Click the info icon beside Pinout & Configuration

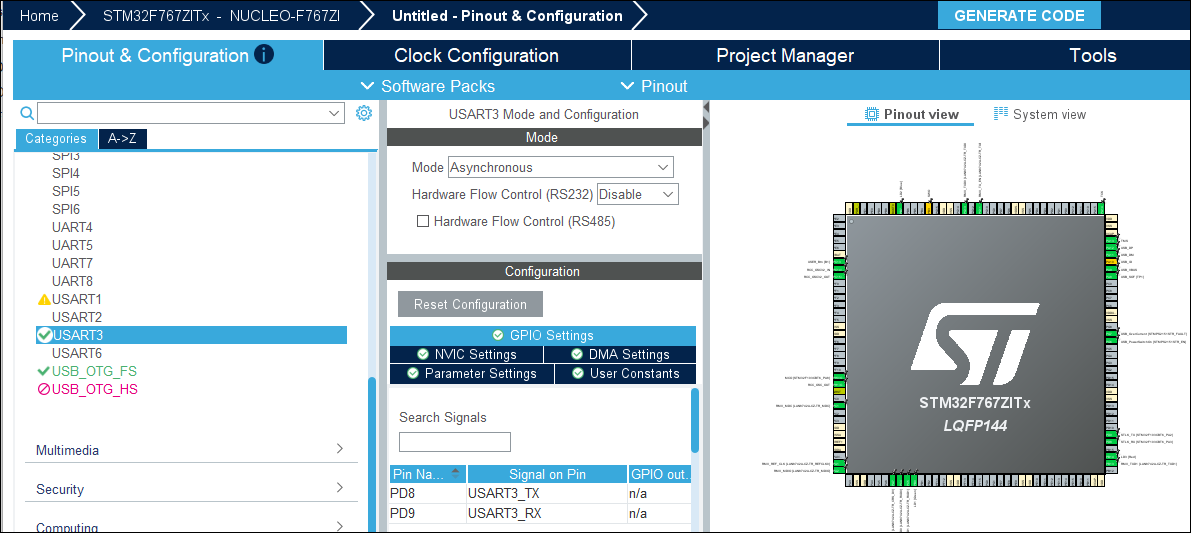(x=264, y=55)
